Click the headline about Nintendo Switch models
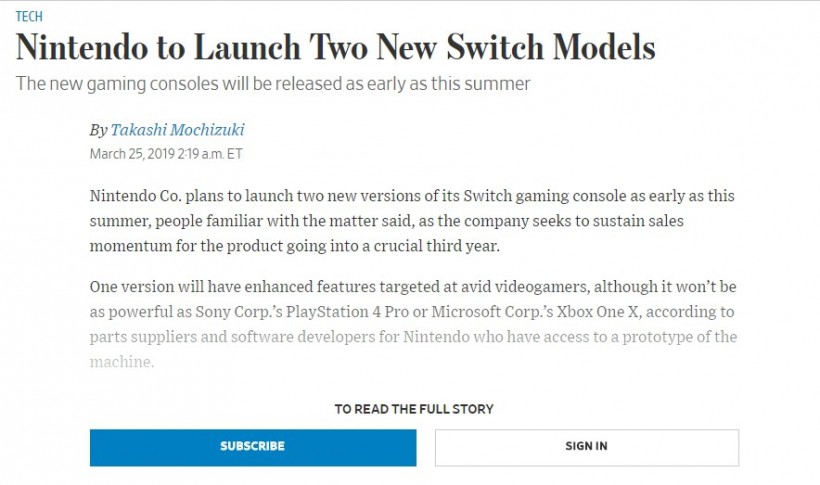Screen dimensions: 820x485 tap(335, 49)
